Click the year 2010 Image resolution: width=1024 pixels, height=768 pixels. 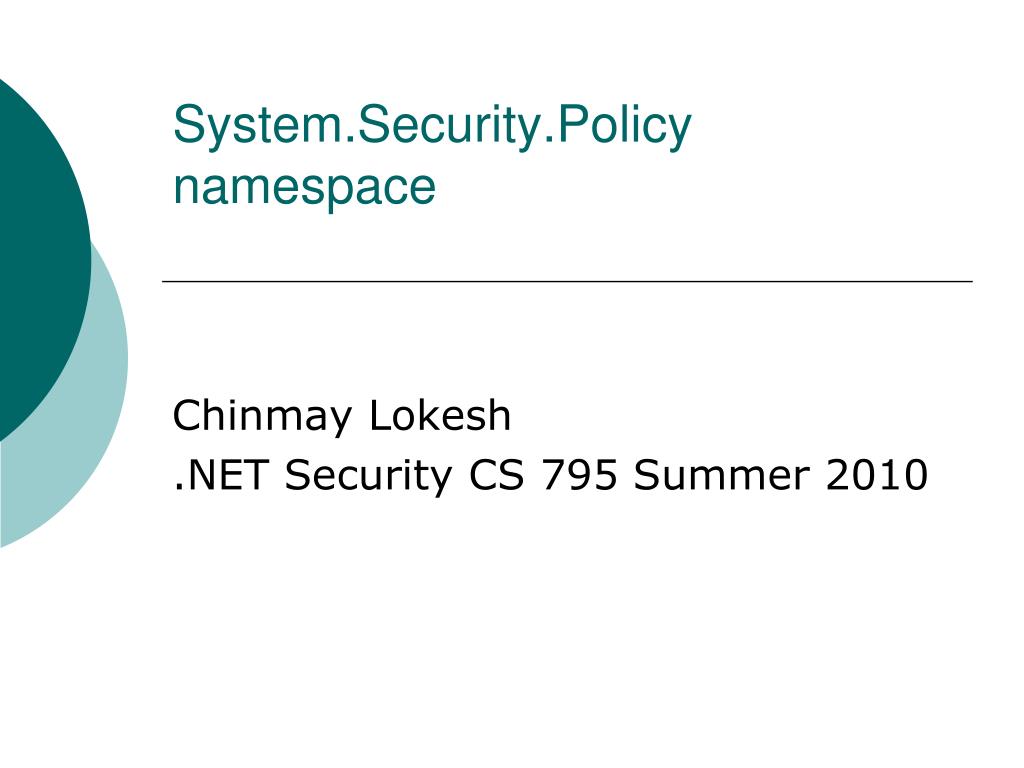(876, 475)
